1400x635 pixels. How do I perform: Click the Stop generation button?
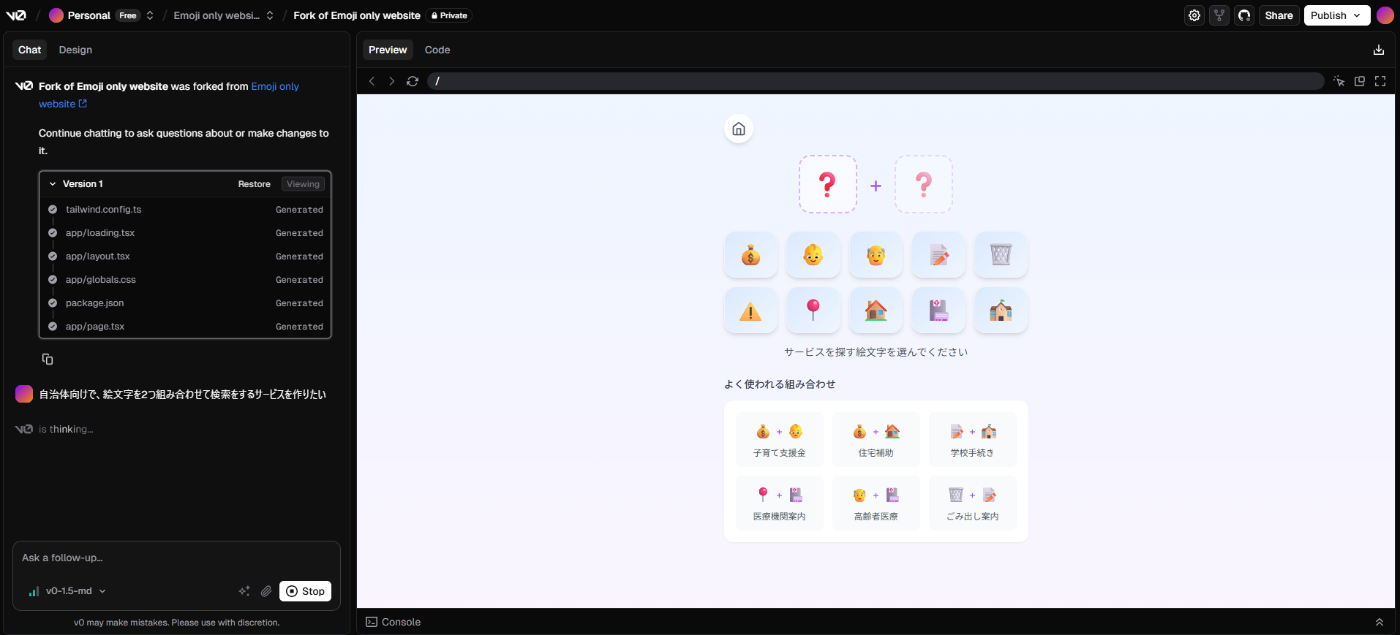pos(305,591)
